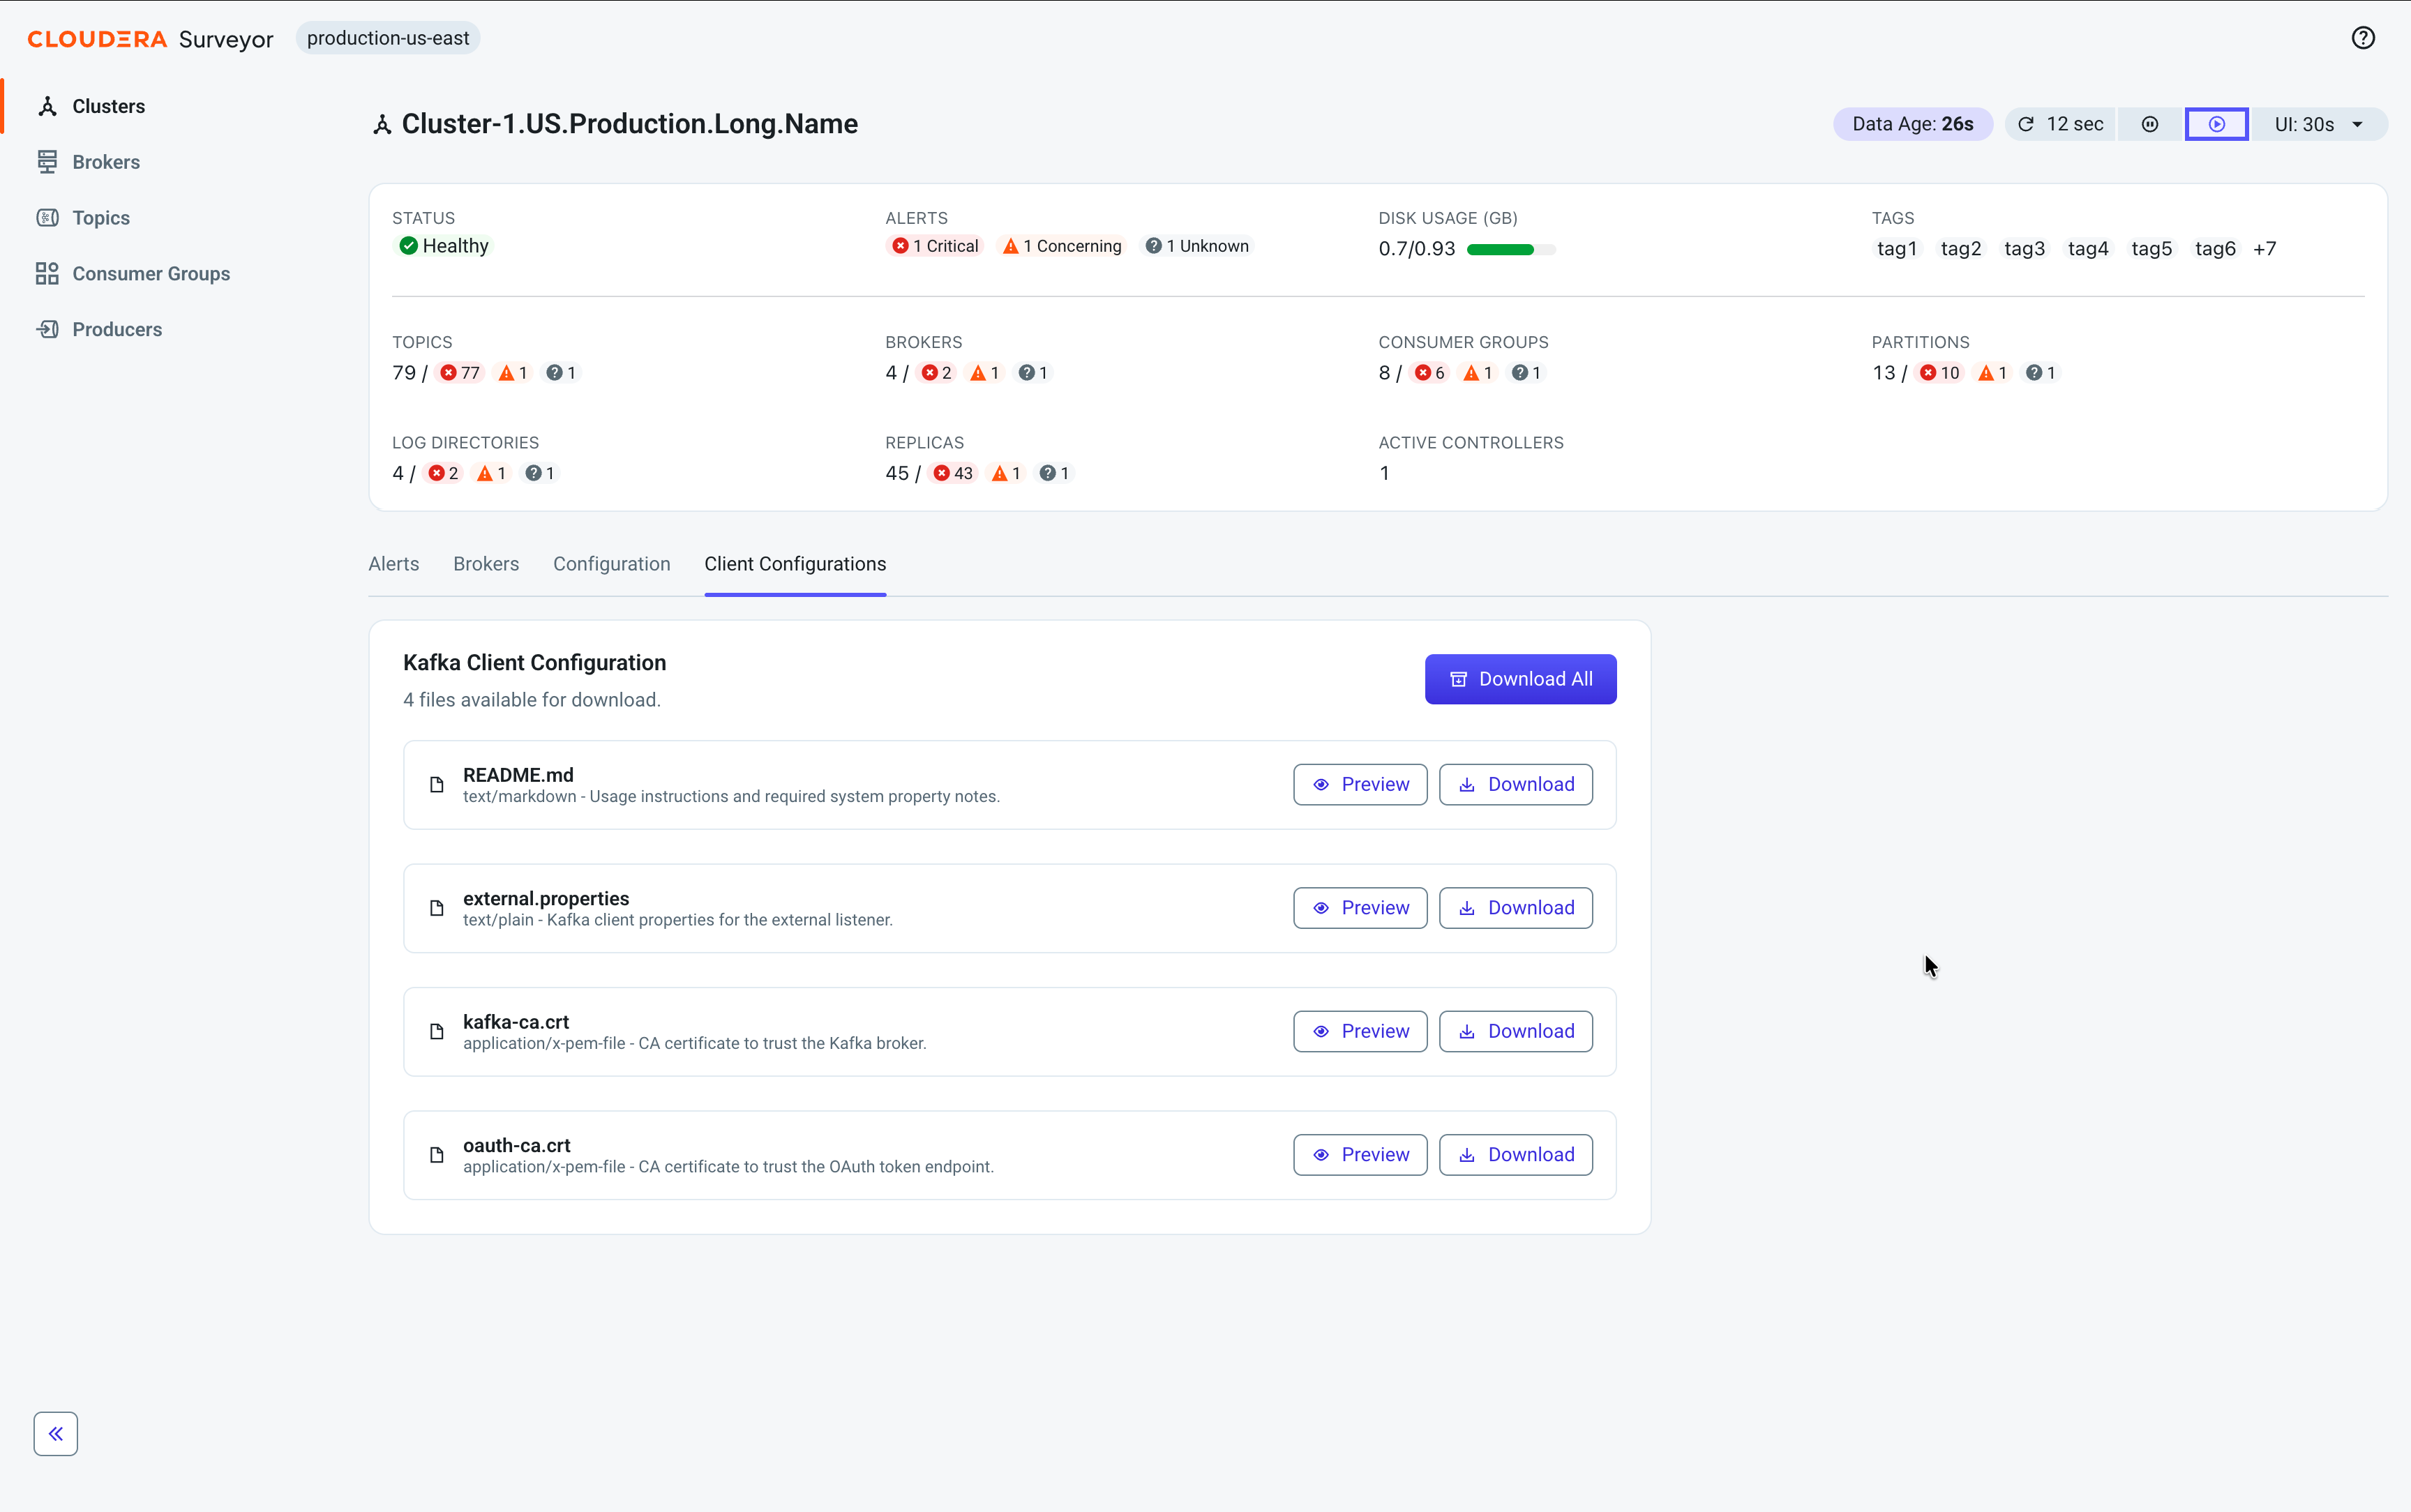Viewport: 2411px width, 1512px height.
Task: Click the 12 sec refresh icon
Action: 2026,124
